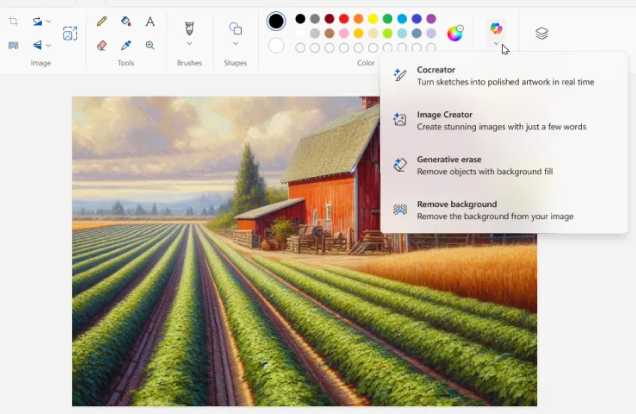Screen dimensions: 636x414
Task: Pick the purple palette swatch
Action: coord(431,19)
